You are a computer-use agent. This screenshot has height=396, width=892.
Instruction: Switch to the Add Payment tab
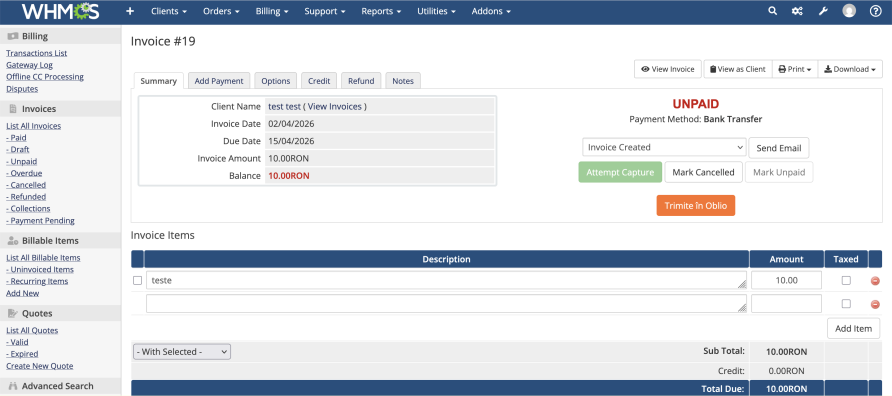219,81
